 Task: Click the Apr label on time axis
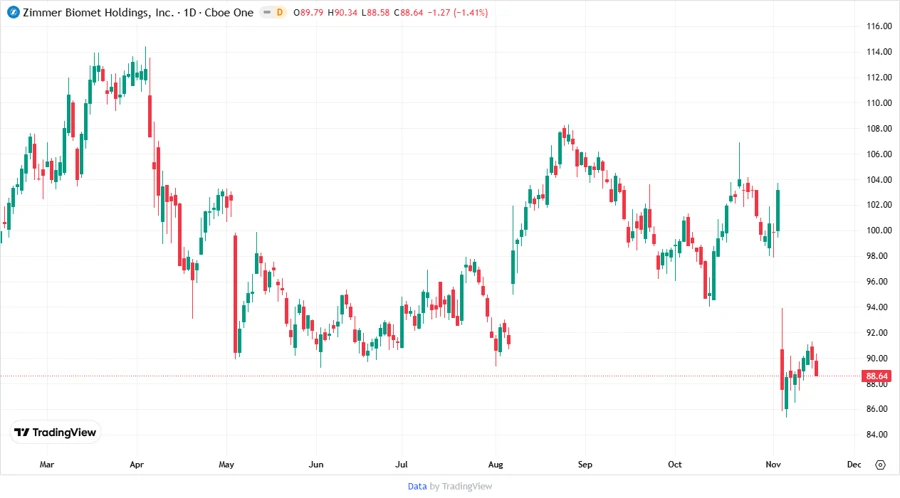pos(137,464)
